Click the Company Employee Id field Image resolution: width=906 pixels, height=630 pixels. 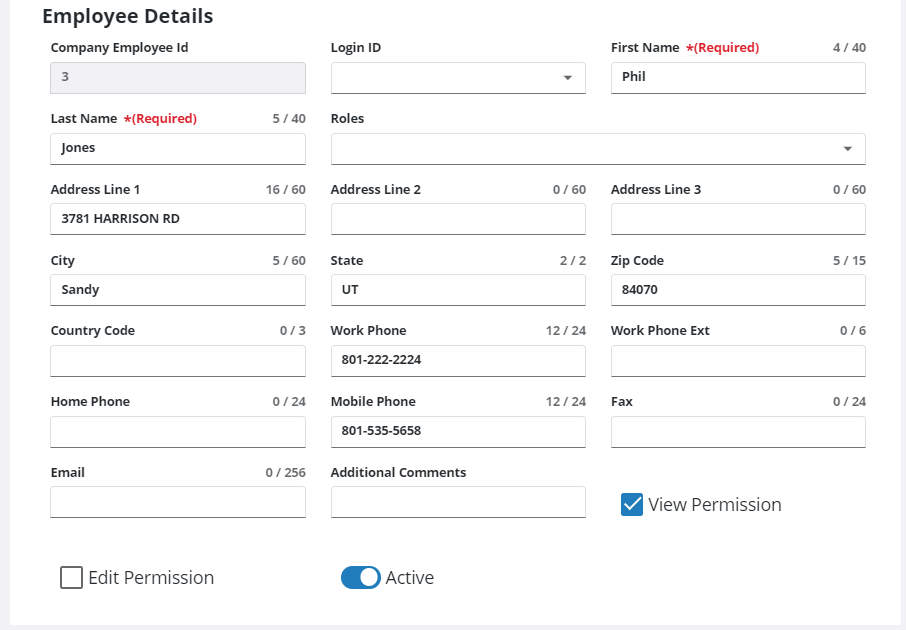(178, 78)
